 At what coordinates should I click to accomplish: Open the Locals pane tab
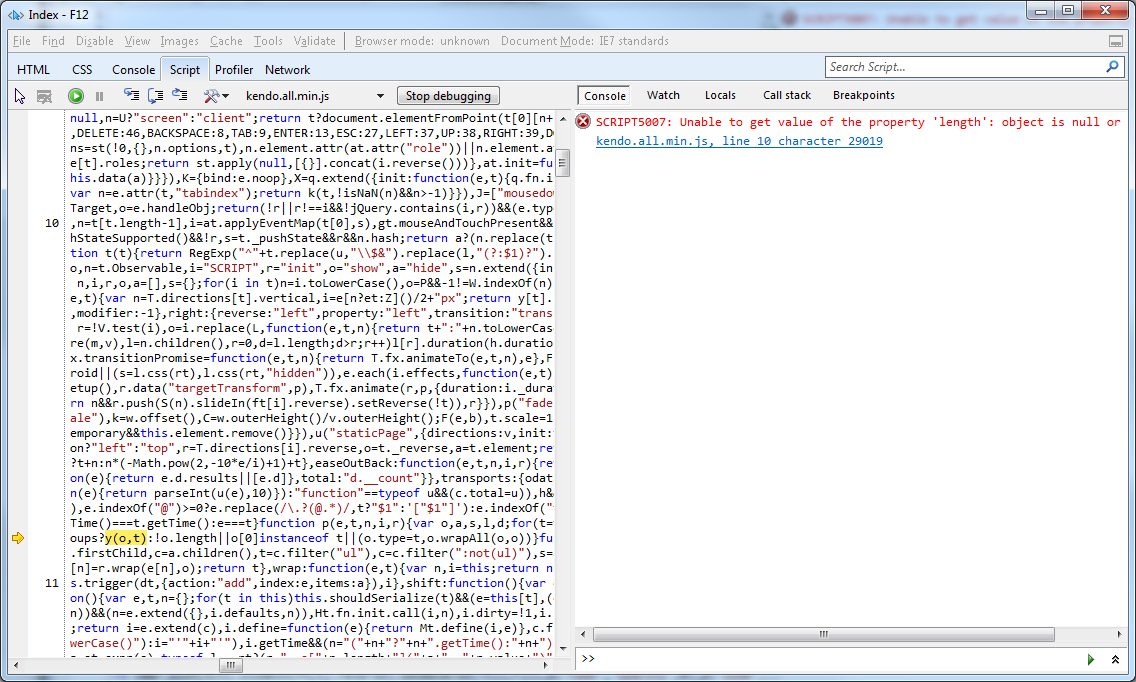tap(720, 95)
